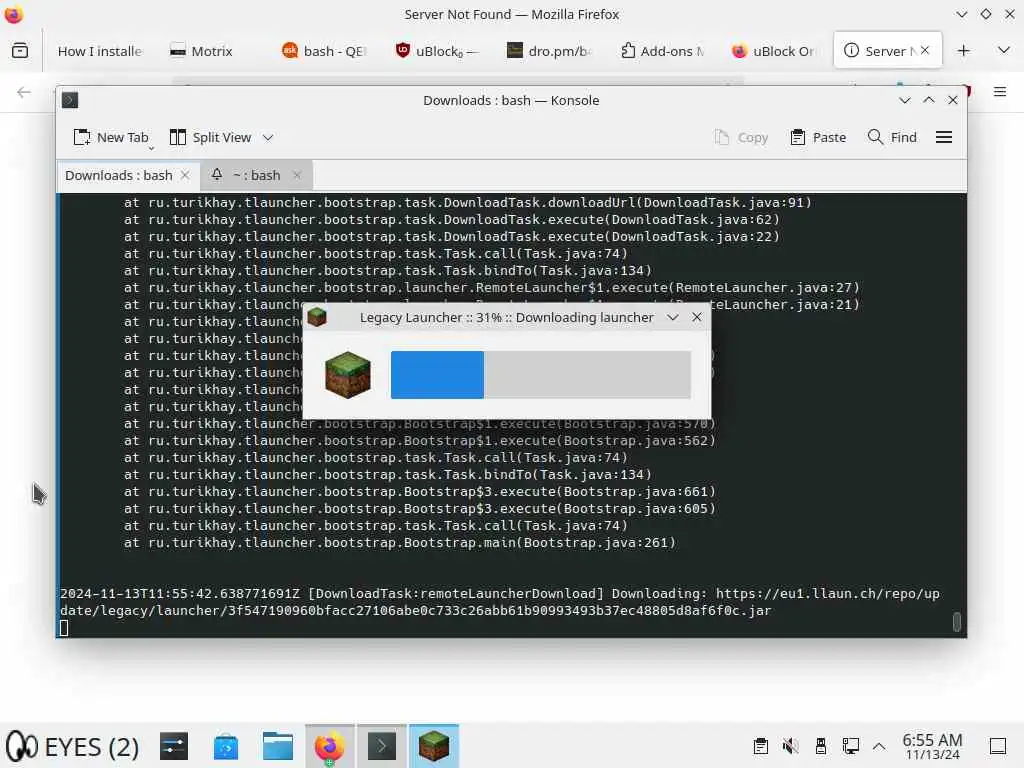Screen dimensions: 1024x768
Task: Click Copy in Konsole toolbar
Action: pyautogui.click(x=741, y=137)
